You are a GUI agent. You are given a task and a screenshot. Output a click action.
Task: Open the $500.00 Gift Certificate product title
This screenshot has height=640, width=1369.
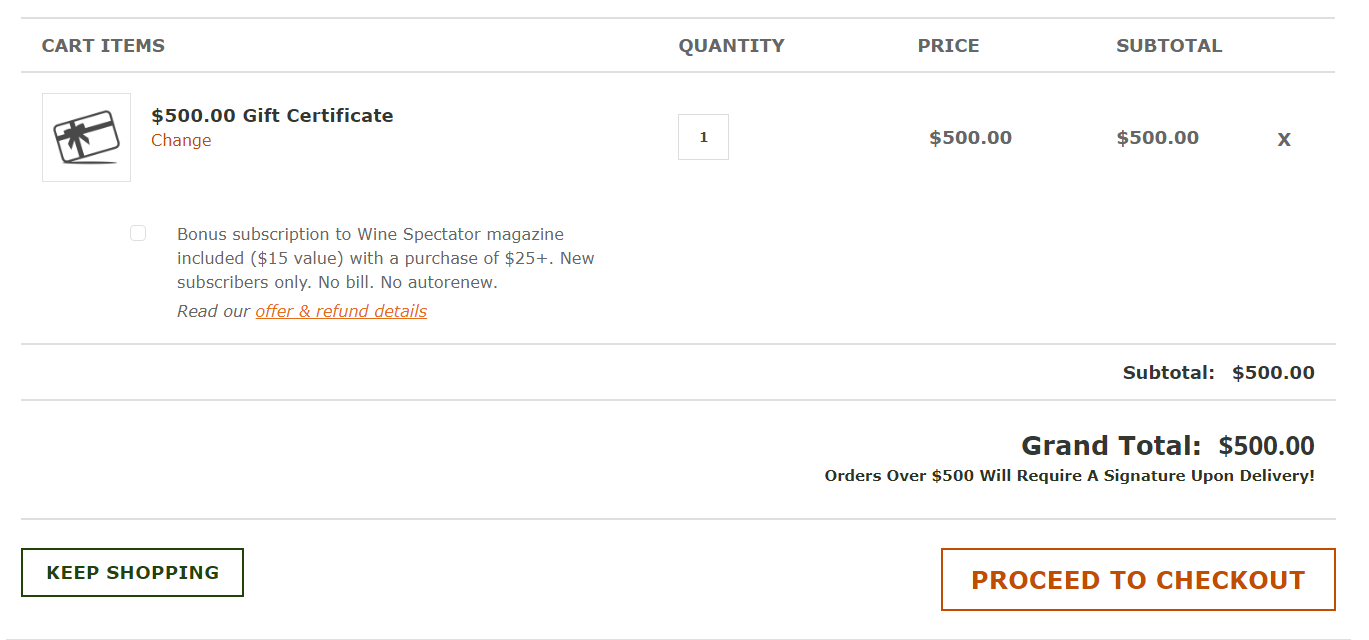point(272,115)
